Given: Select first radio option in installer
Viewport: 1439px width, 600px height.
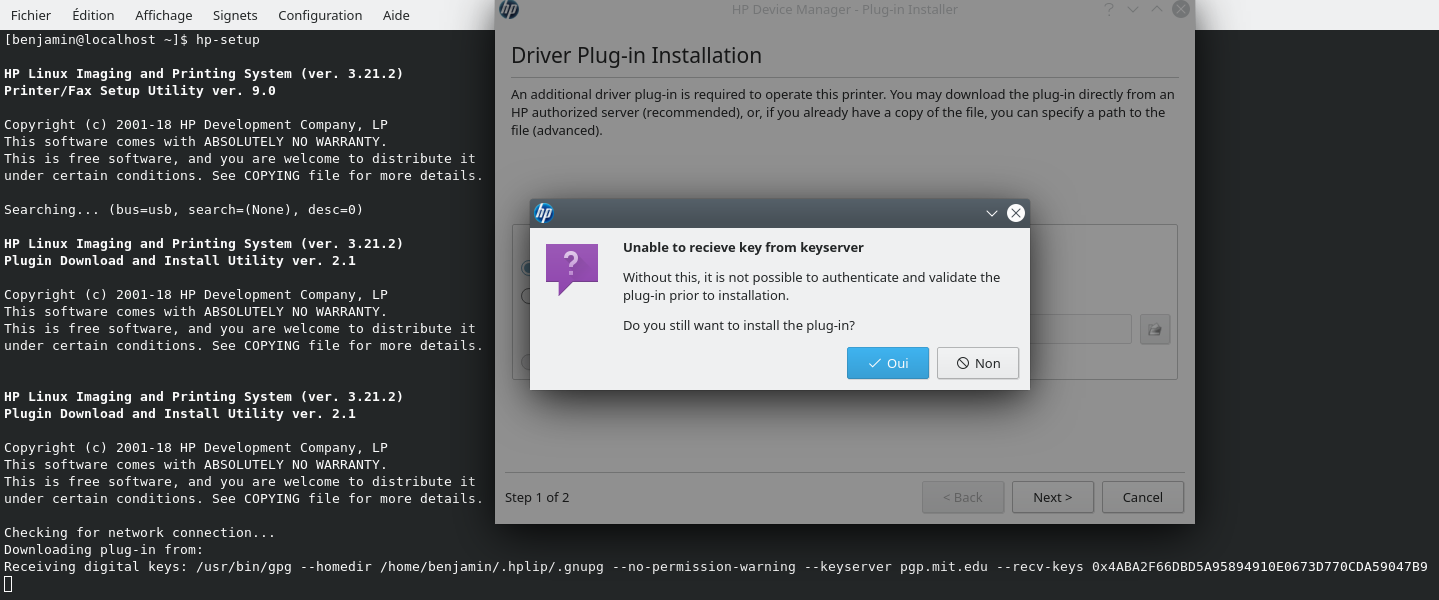Looking at the screenshot, I should 525,268.
